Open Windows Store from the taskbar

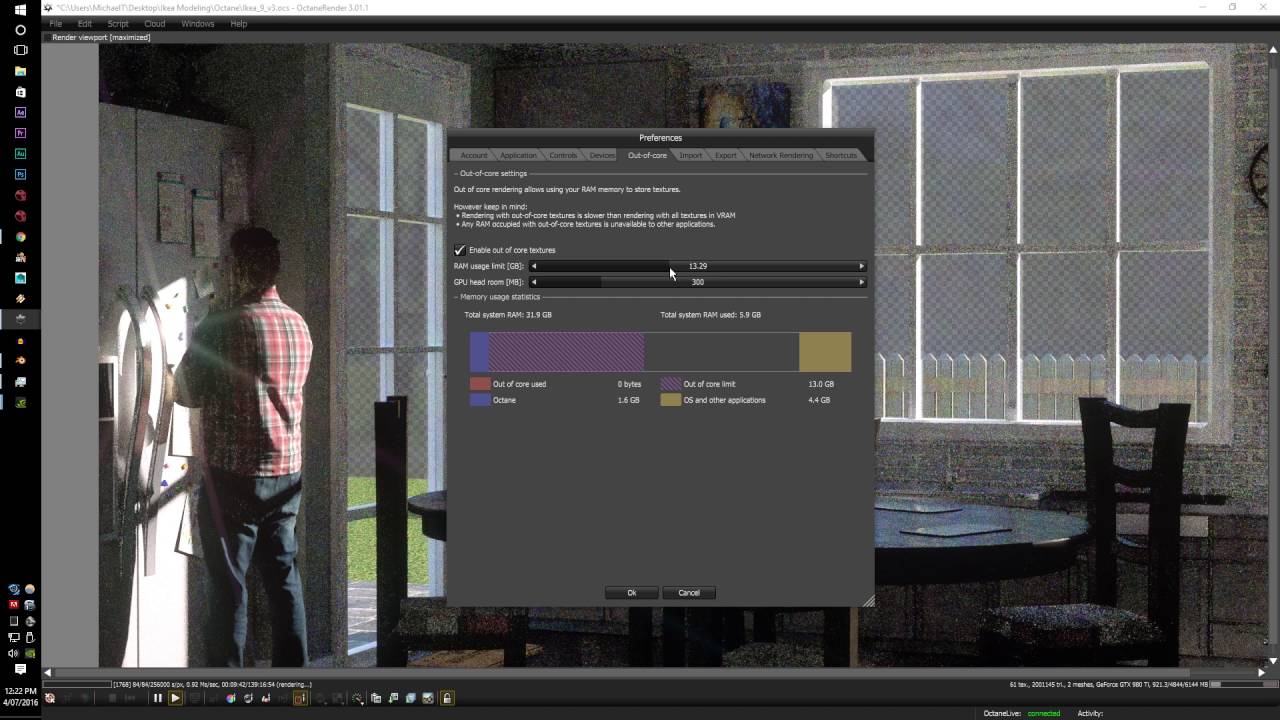[x=20, y=92]
